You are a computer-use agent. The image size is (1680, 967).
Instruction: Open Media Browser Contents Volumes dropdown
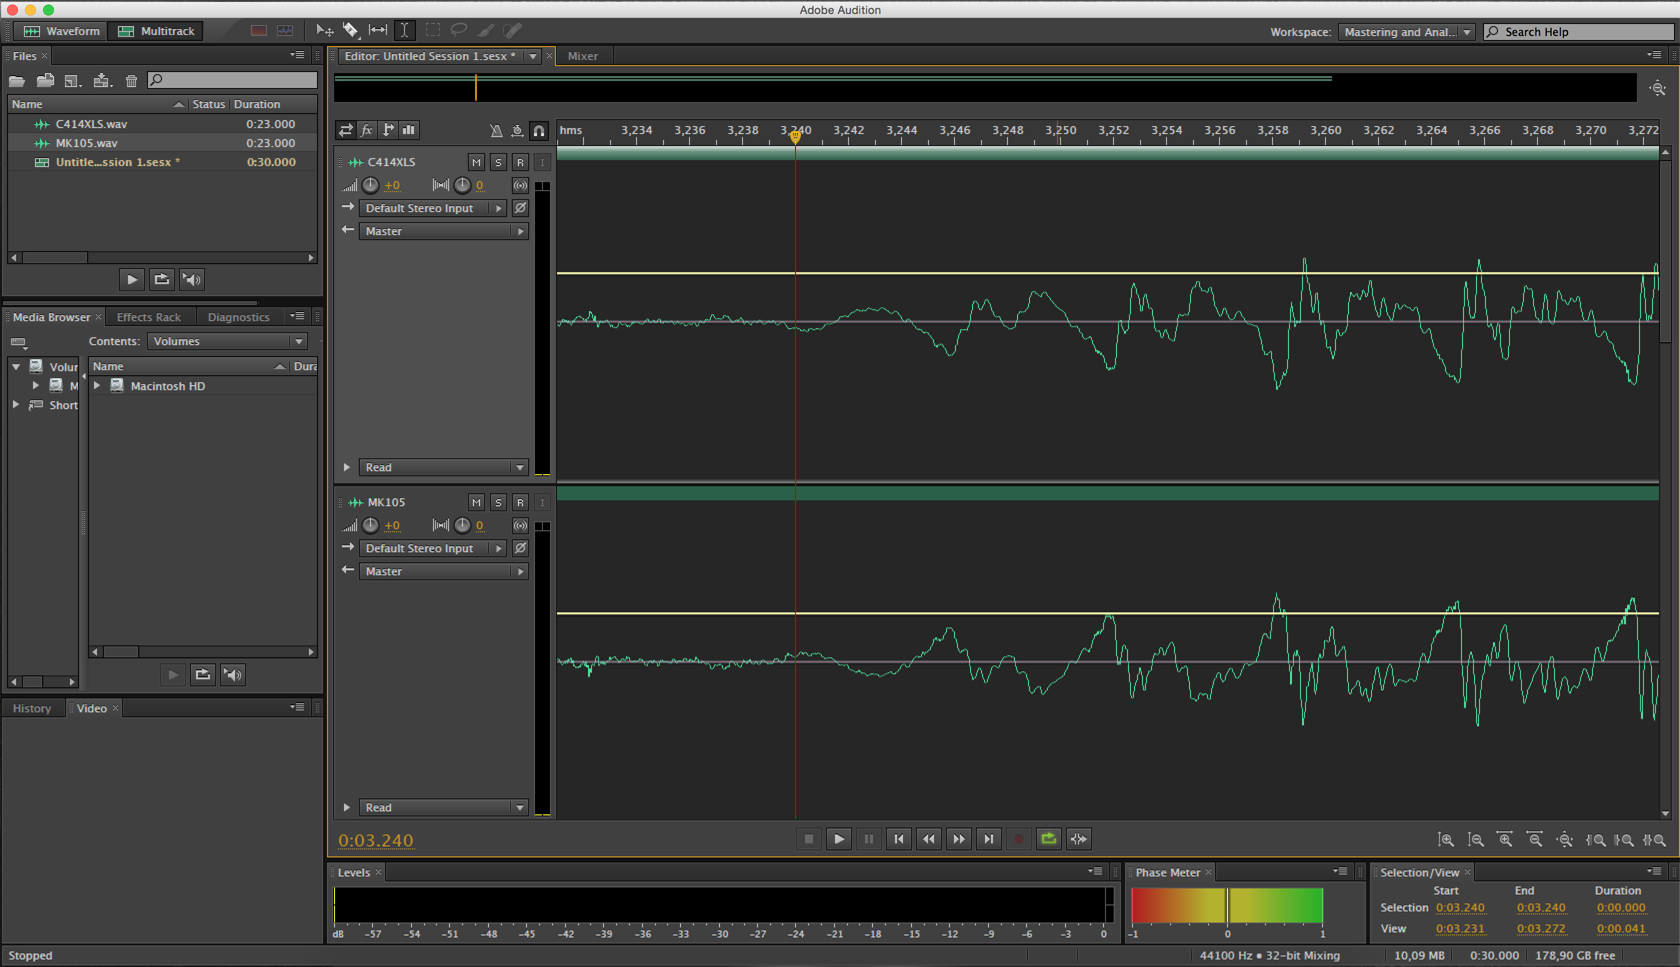click(227, 341)
